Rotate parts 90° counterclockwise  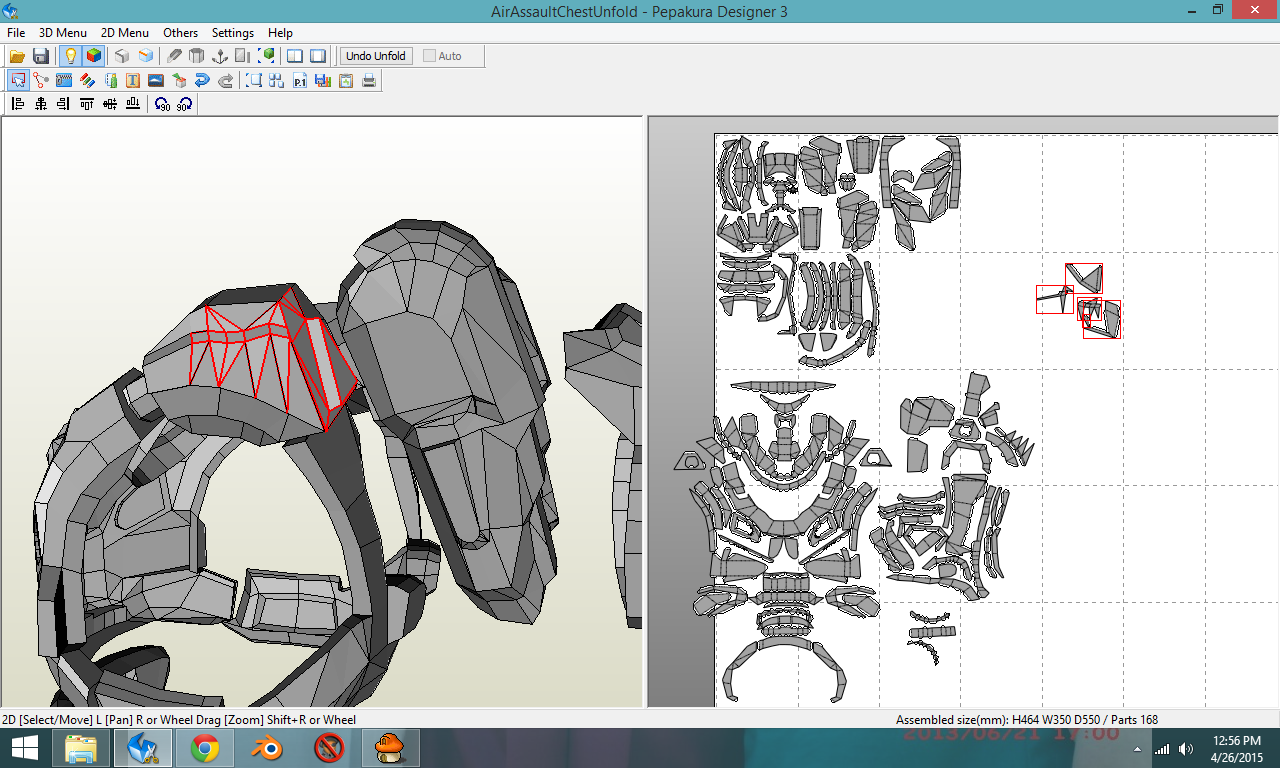click(162, 104)
